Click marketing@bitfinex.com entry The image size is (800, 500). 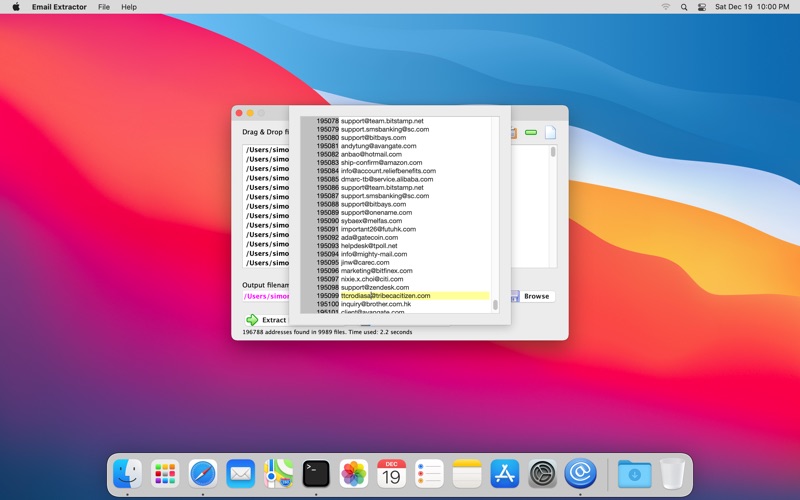377,271
